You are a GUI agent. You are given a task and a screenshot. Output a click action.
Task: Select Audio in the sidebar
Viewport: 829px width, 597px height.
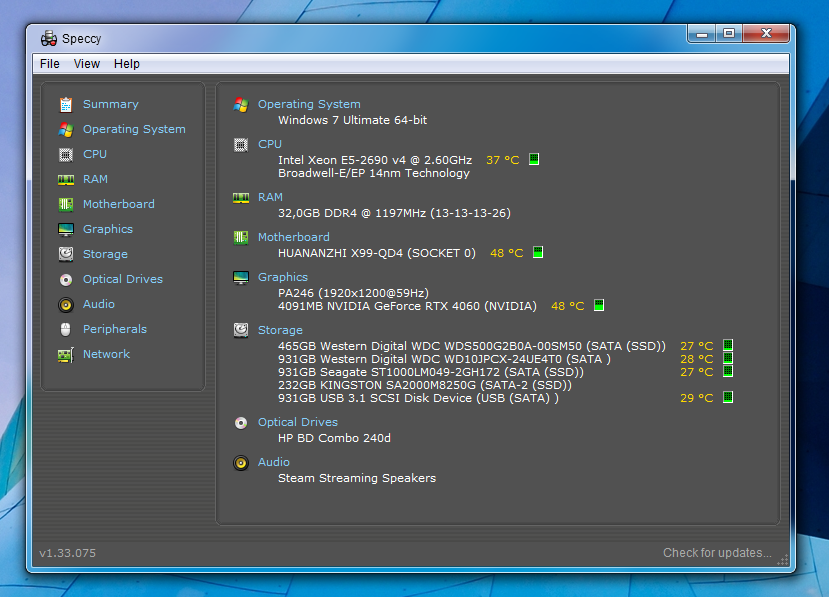tap(99, 304)
